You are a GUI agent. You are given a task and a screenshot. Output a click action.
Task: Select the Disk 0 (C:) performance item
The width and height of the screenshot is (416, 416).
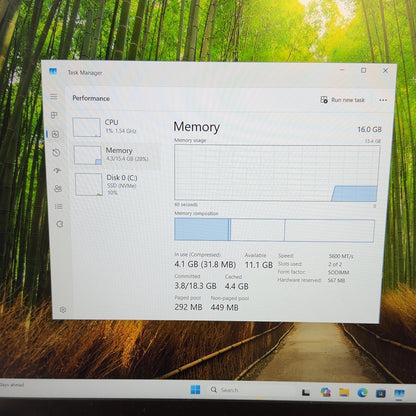[x=117, y=184]
